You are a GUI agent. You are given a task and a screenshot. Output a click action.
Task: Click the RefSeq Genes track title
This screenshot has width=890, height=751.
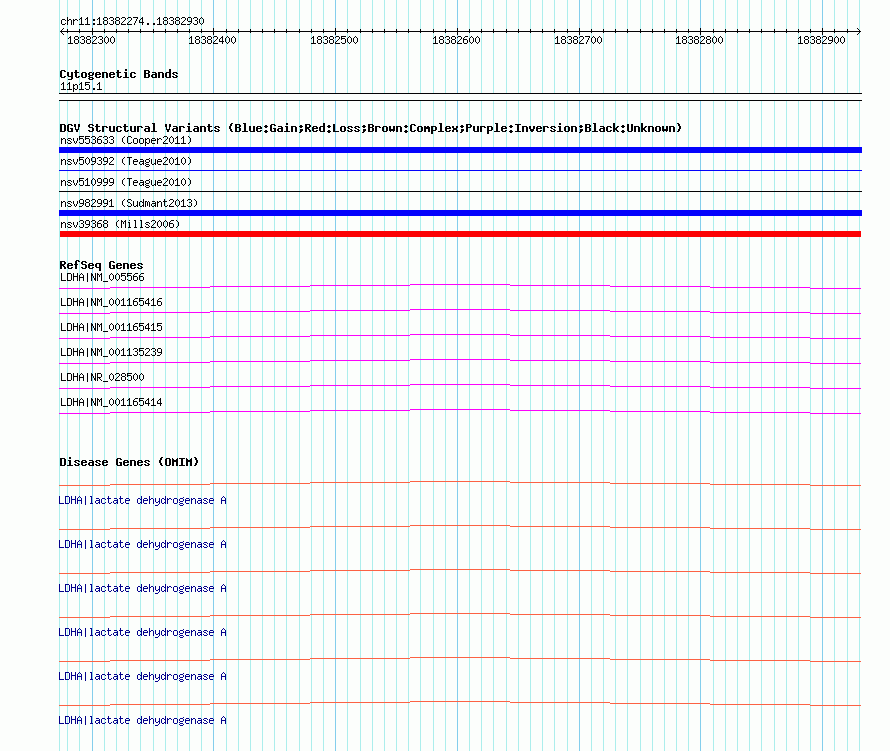101,265
